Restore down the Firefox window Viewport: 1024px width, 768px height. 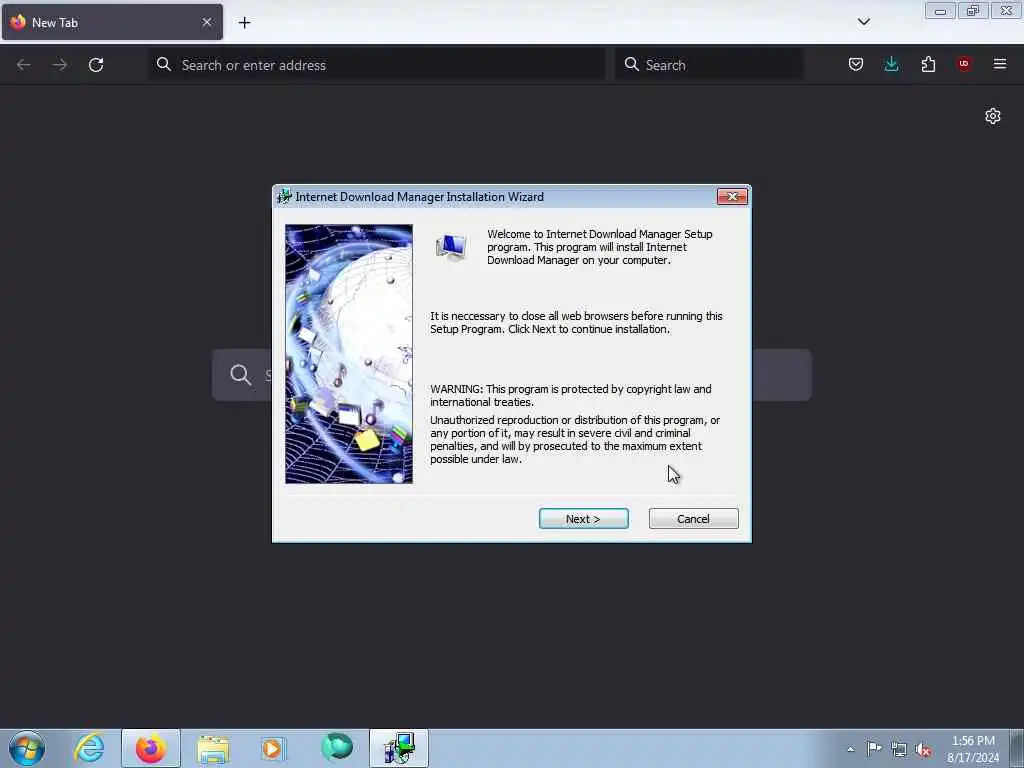[x=973, y=11]
